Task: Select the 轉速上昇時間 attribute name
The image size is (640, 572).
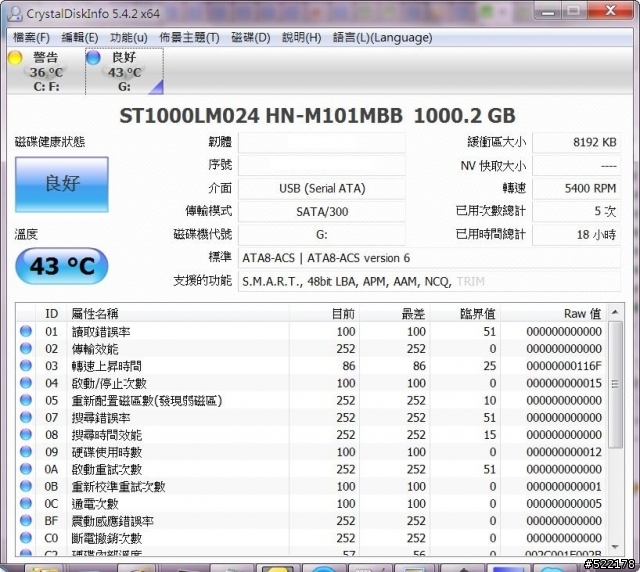Action: (107, 366)
